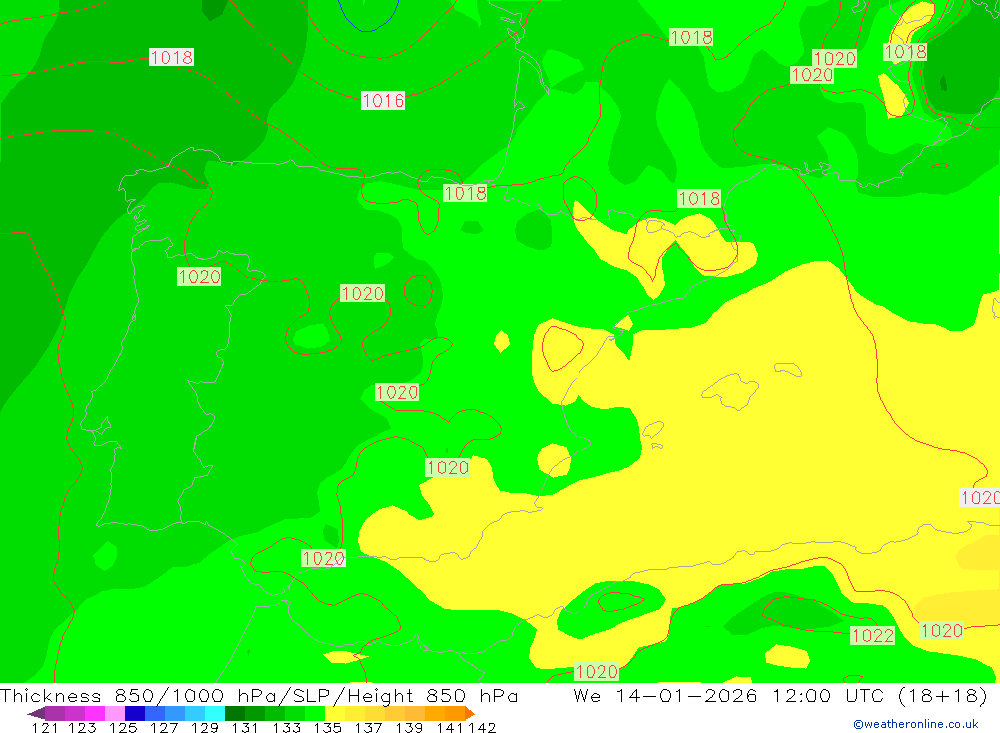
Task: Click legend value 142
Action: (x=482, y=728)
